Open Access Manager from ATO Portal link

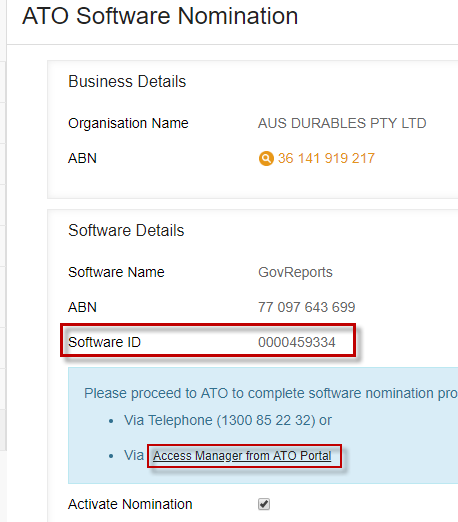pyautogui.click(x=242, y=456)
